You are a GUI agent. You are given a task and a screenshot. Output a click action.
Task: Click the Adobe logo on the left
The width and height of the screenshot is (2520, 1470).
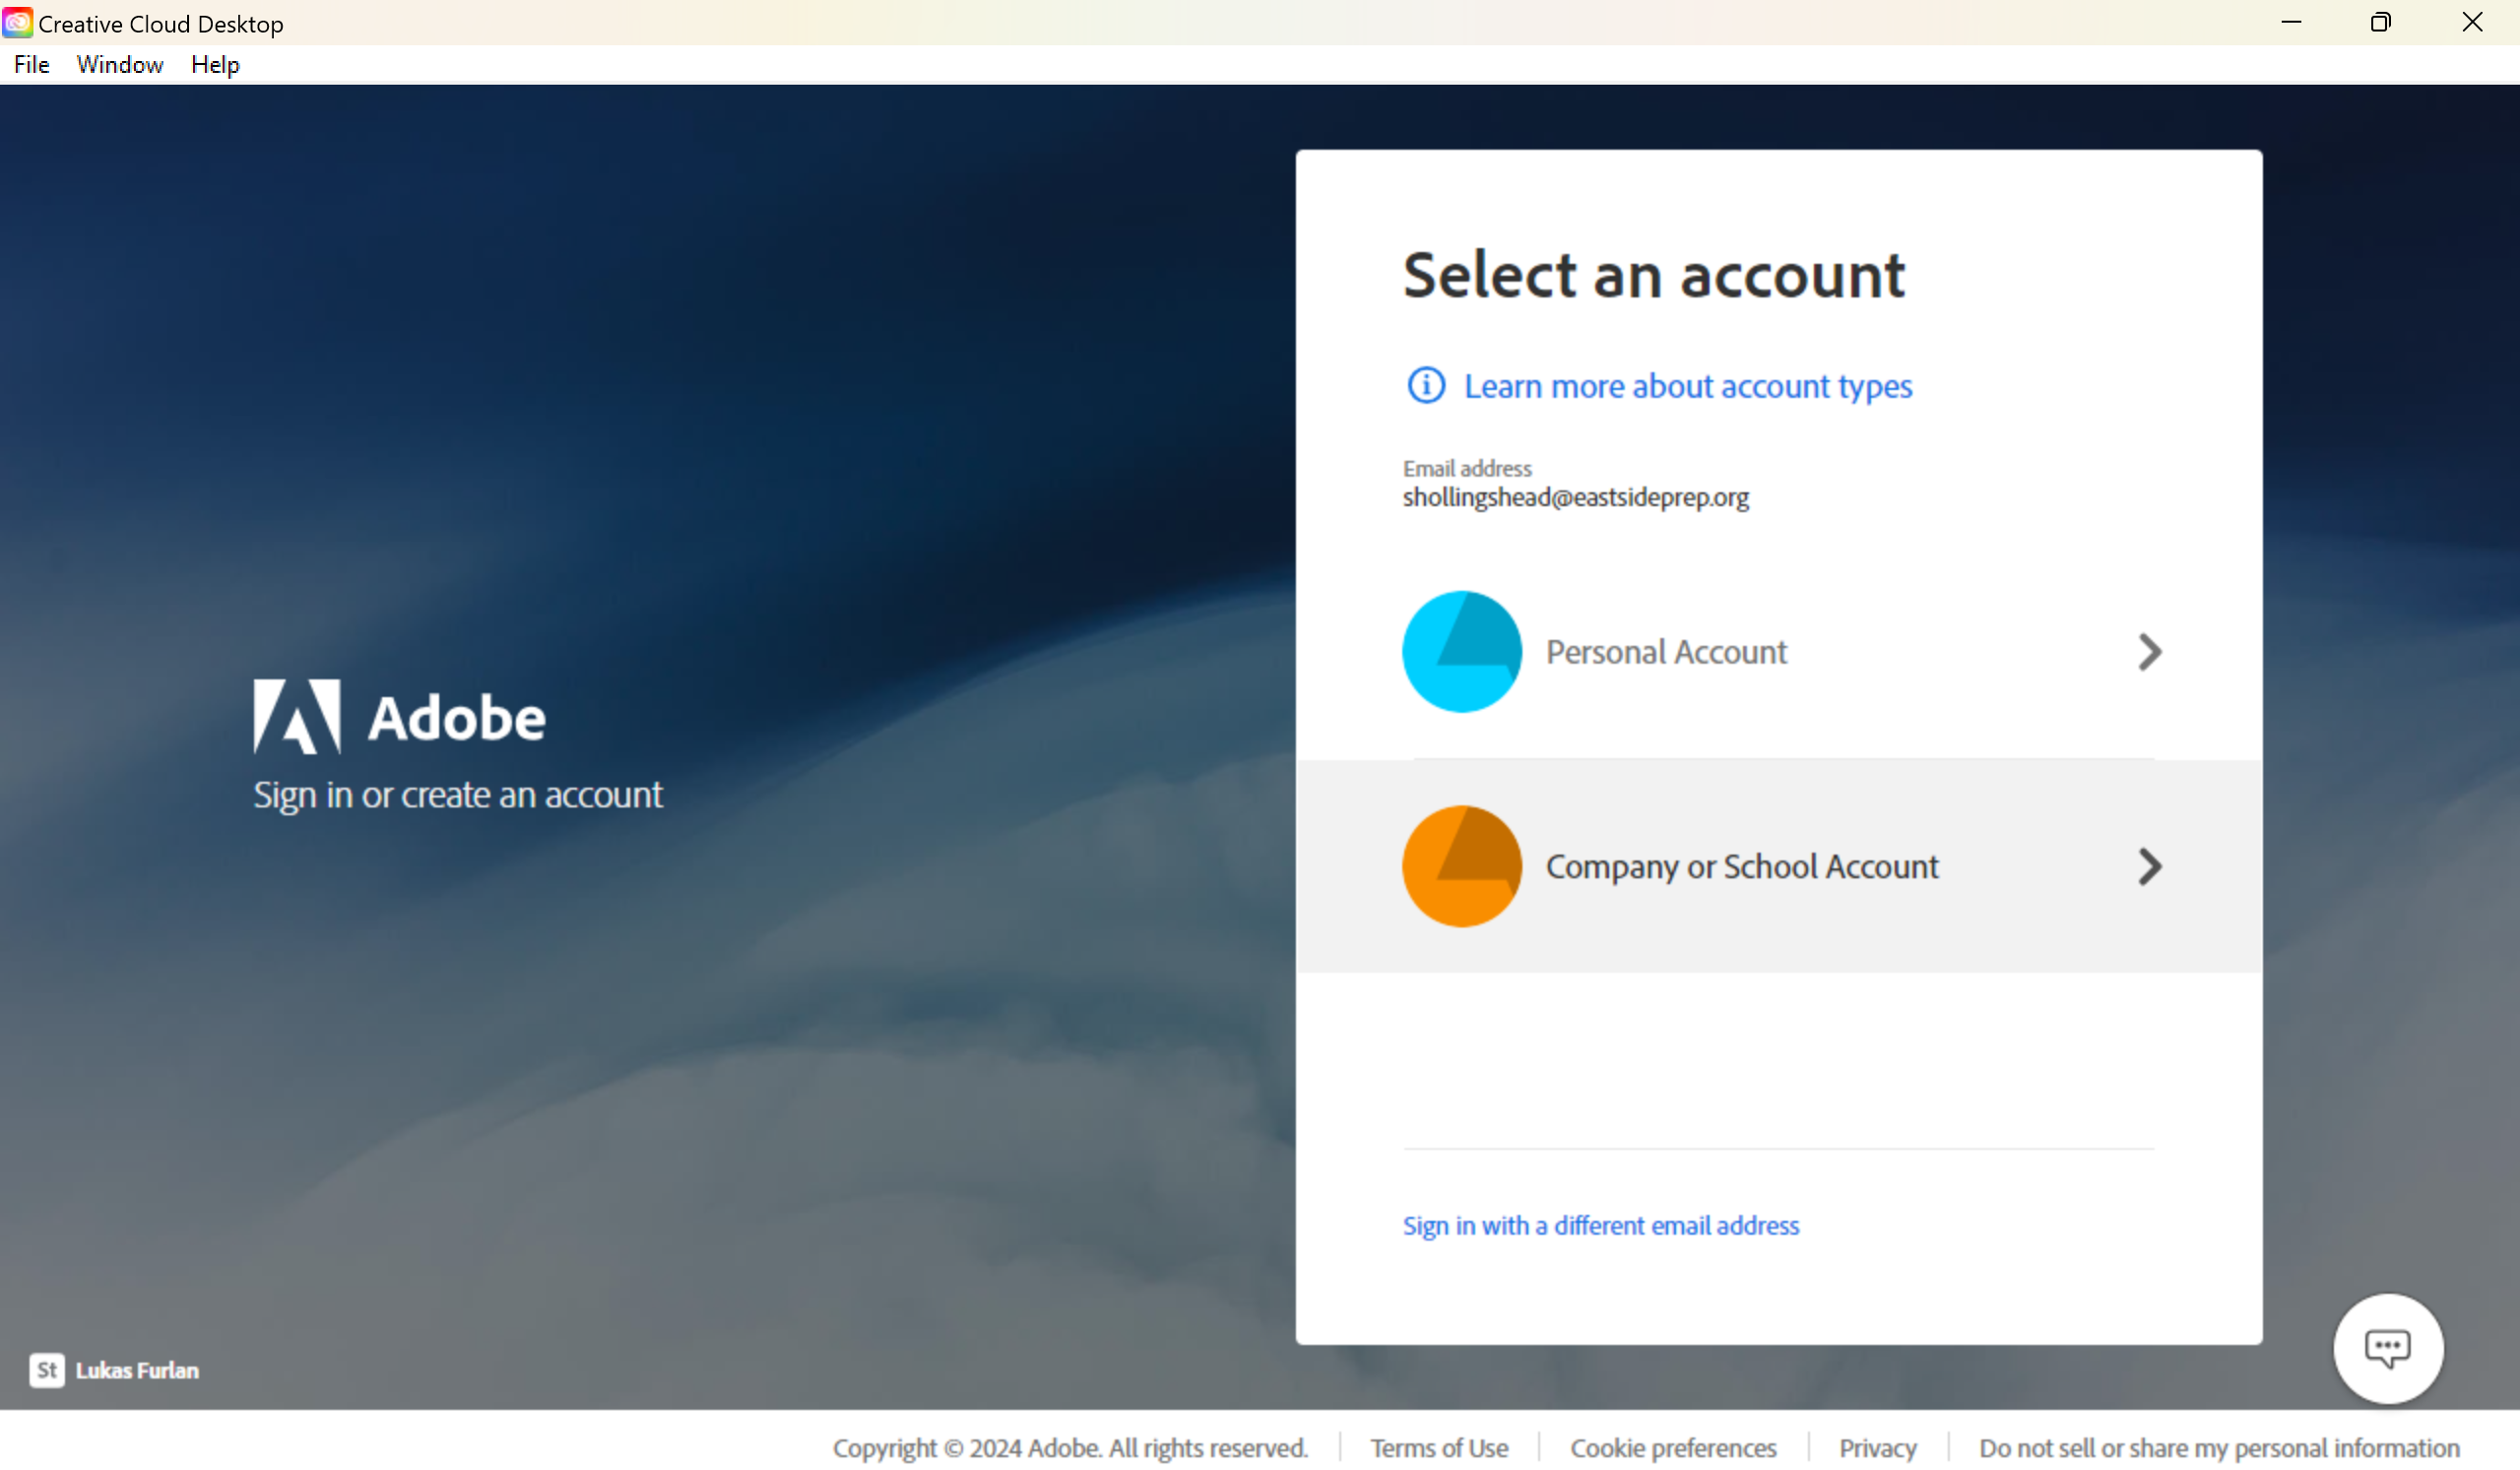[398, 717]
